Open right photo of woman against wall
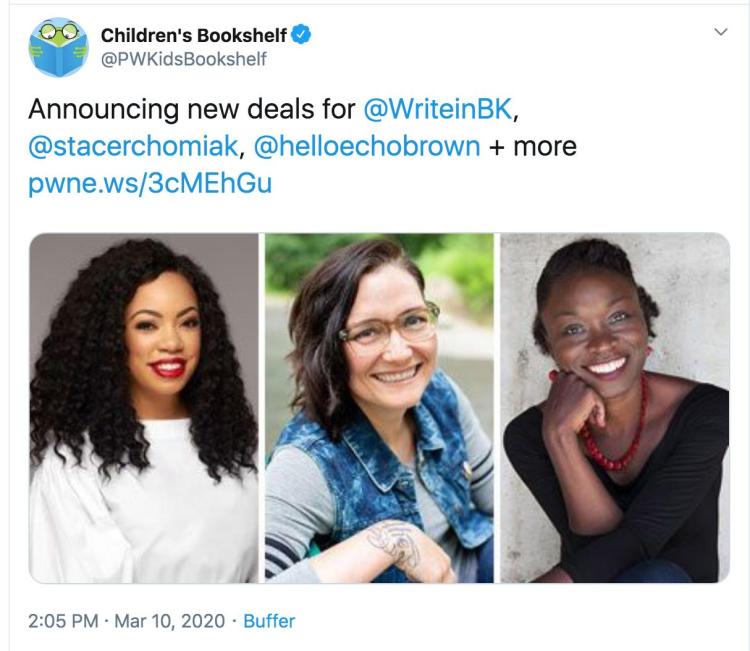This screenshot has height=651, width=750. coord(615,407)
